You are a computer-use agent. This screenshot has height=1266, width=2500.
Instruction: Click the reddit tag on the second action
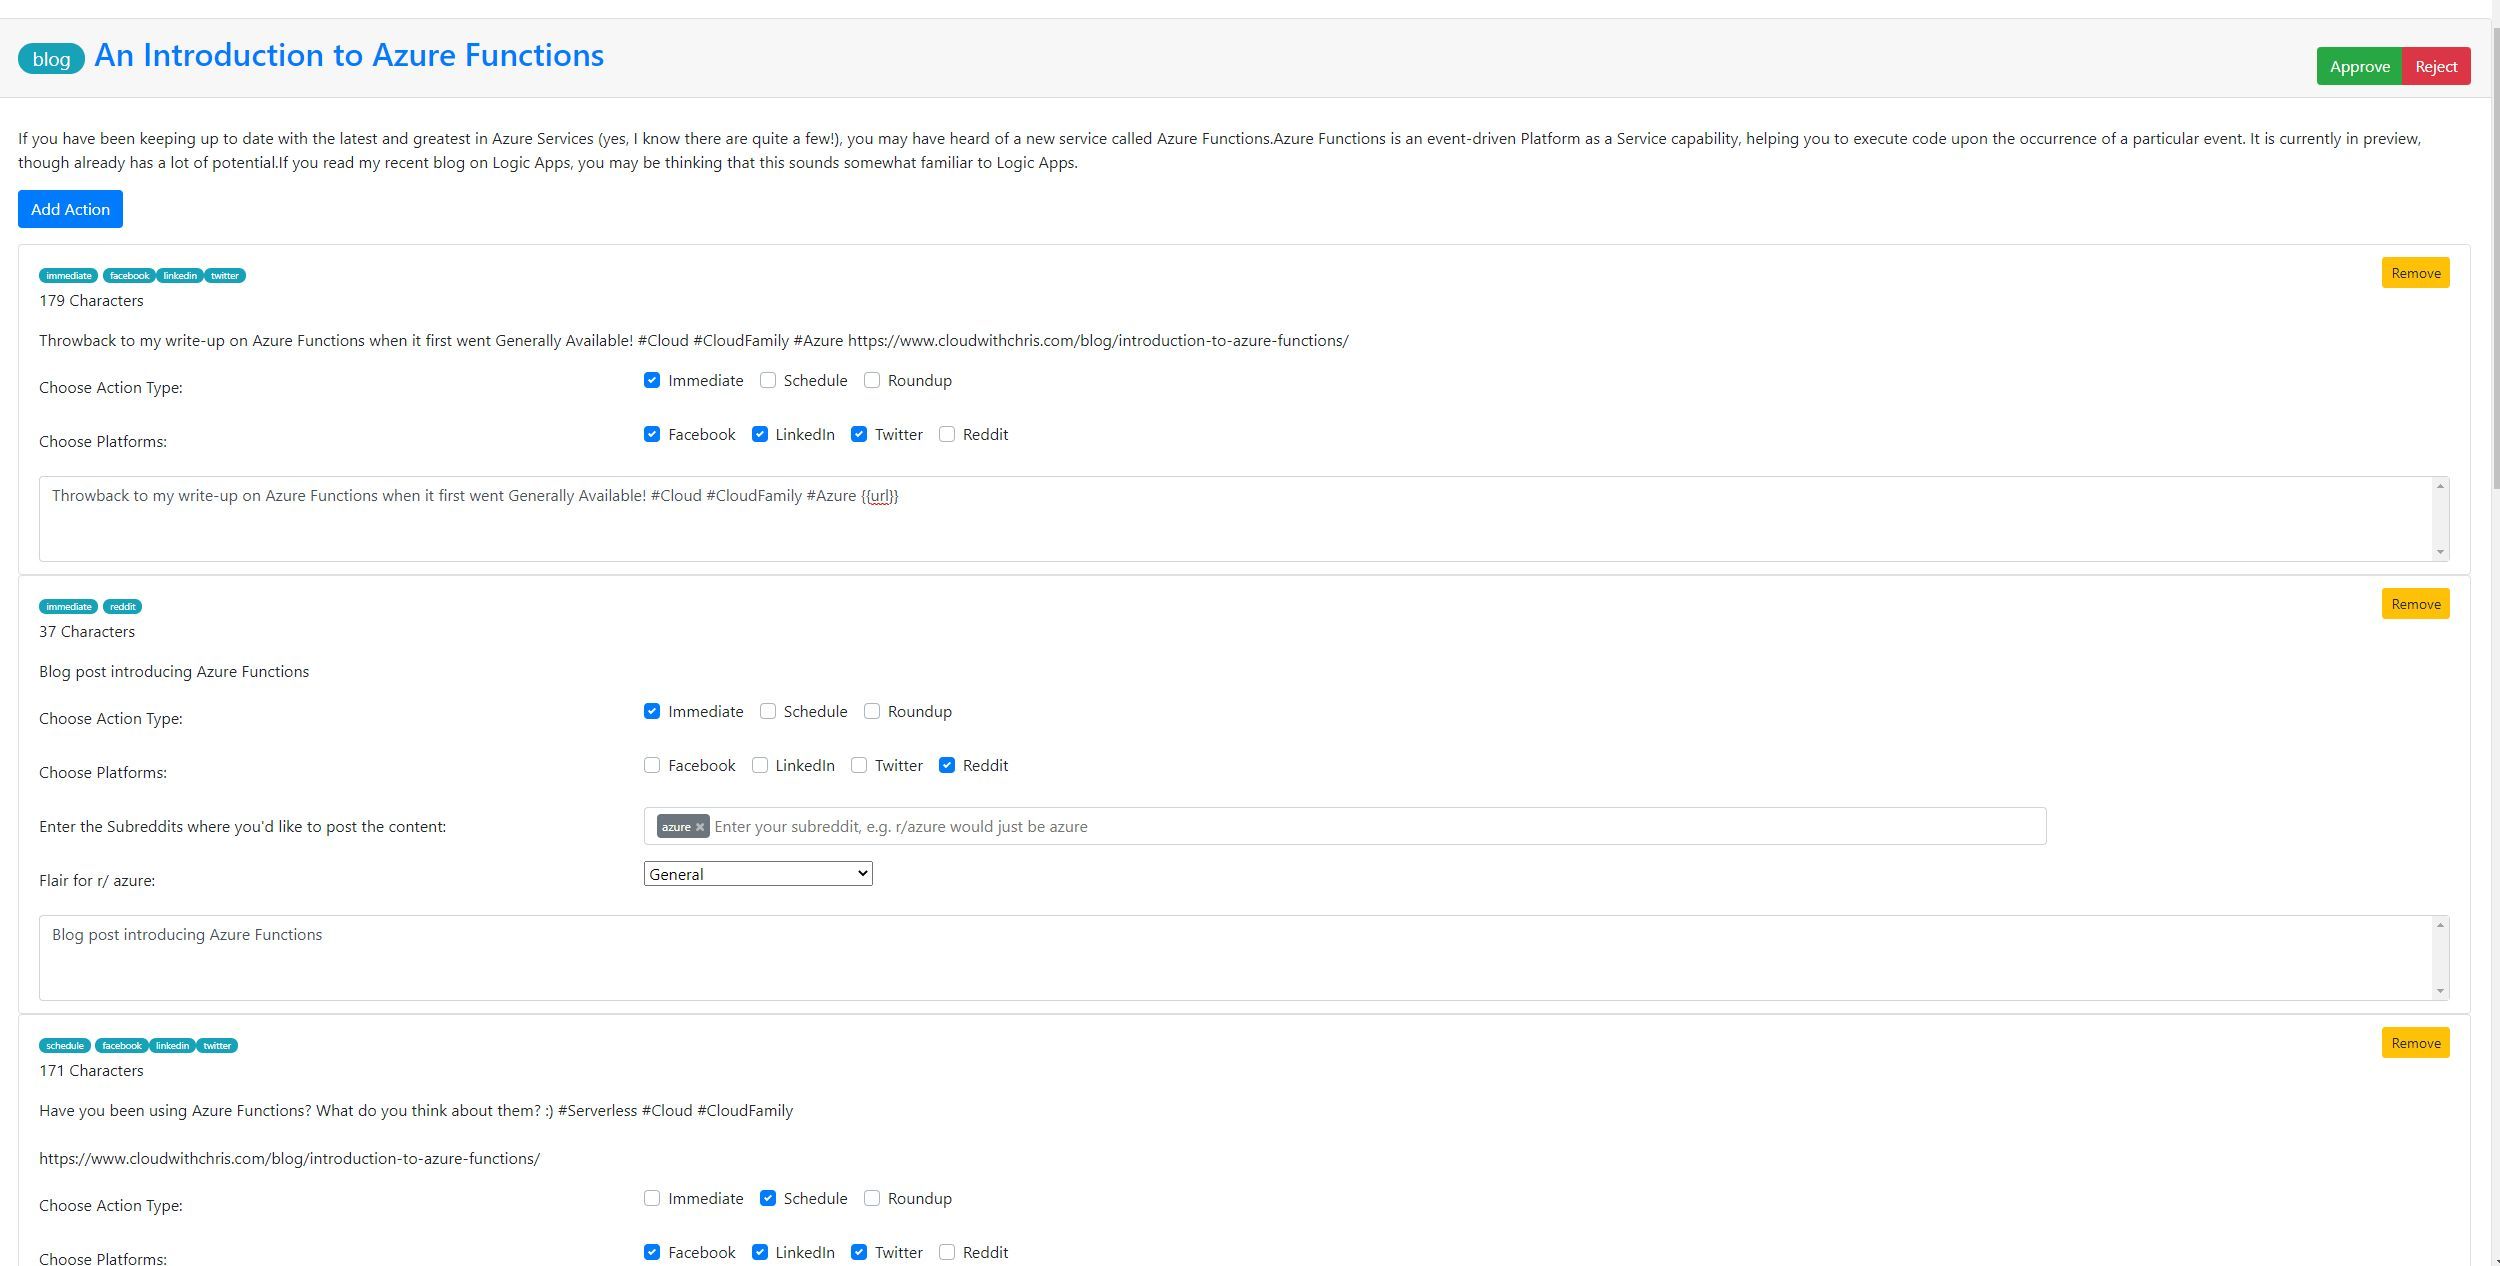[124, 606]
